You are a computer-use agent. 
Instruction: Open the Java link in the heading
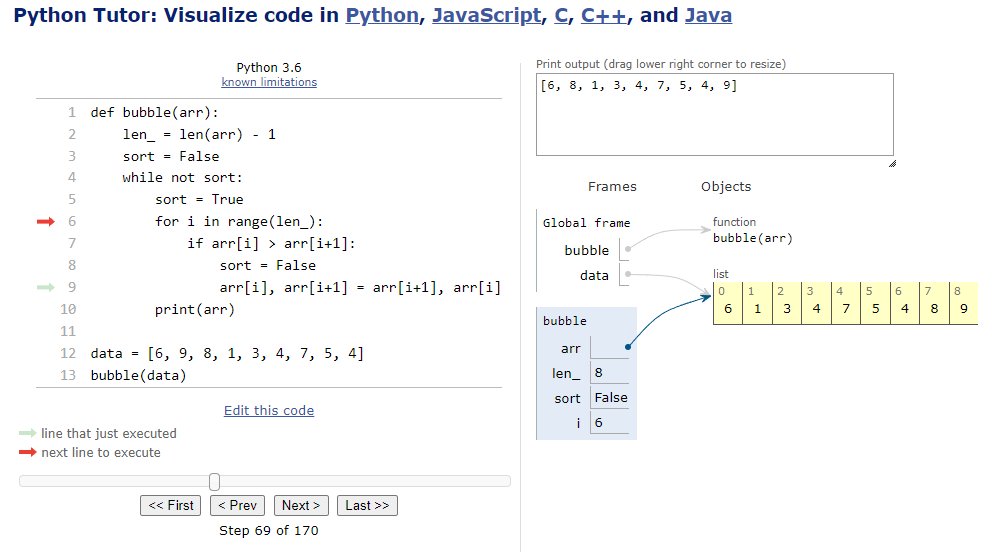[x=709, y=15]
